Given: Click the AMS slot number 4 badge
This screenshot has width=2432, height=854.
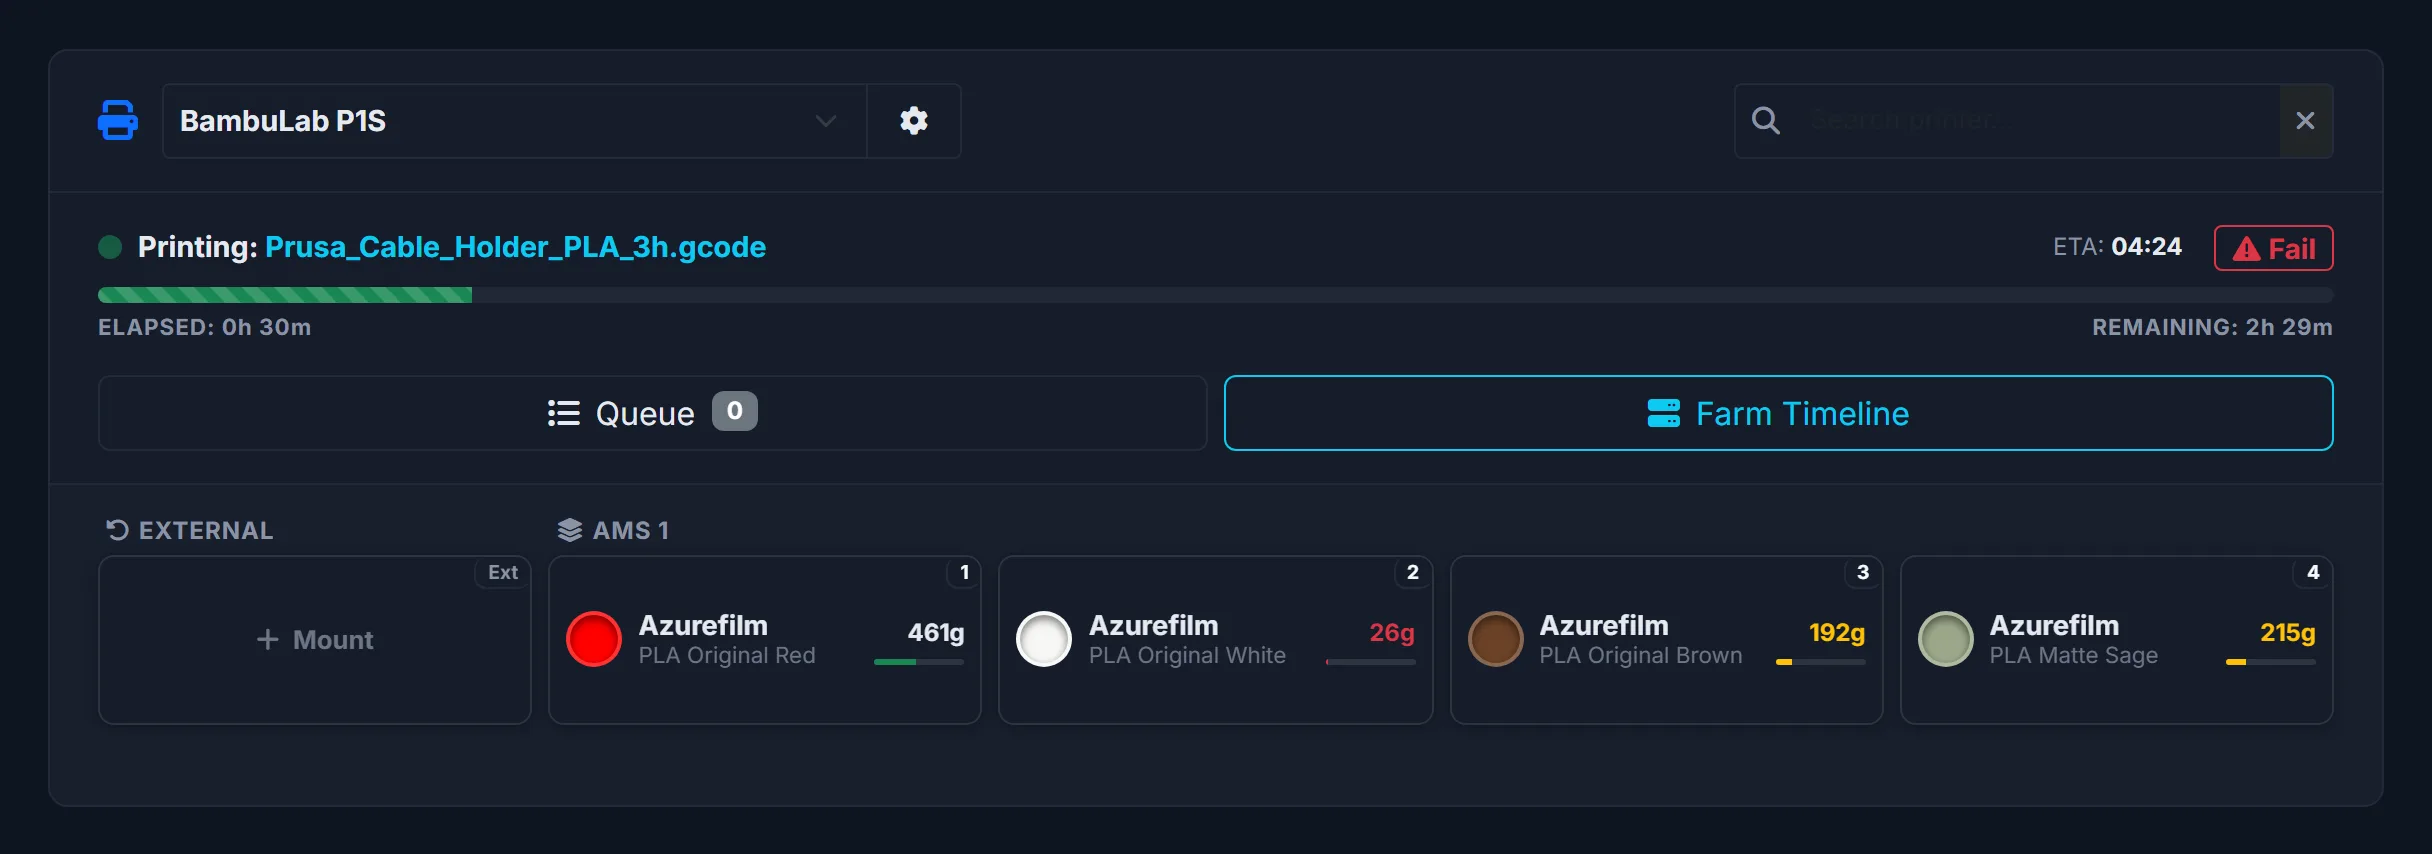Looking at the screenshot, I should (x=2313, y=573).
